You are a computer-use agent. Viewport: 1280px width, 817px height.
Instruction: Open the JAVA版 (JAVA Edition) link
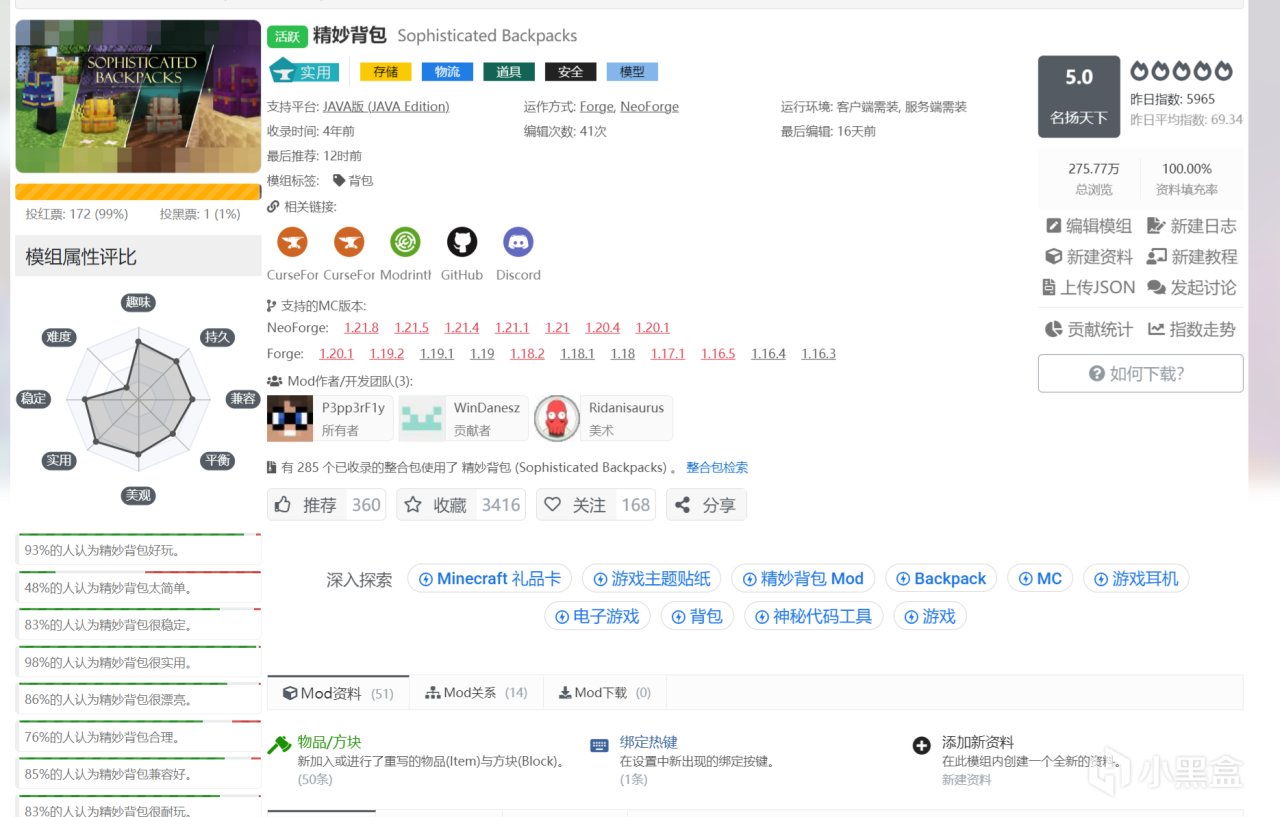pos(386,106)
